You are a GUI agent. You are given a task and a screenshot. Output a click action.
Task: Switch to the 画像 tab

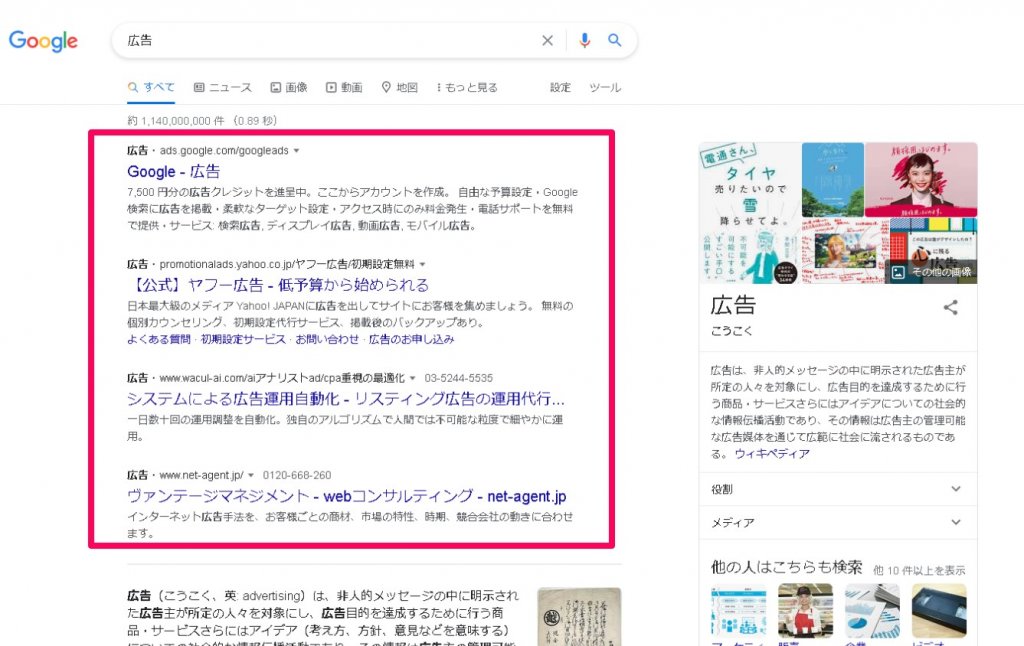[289, 87]
